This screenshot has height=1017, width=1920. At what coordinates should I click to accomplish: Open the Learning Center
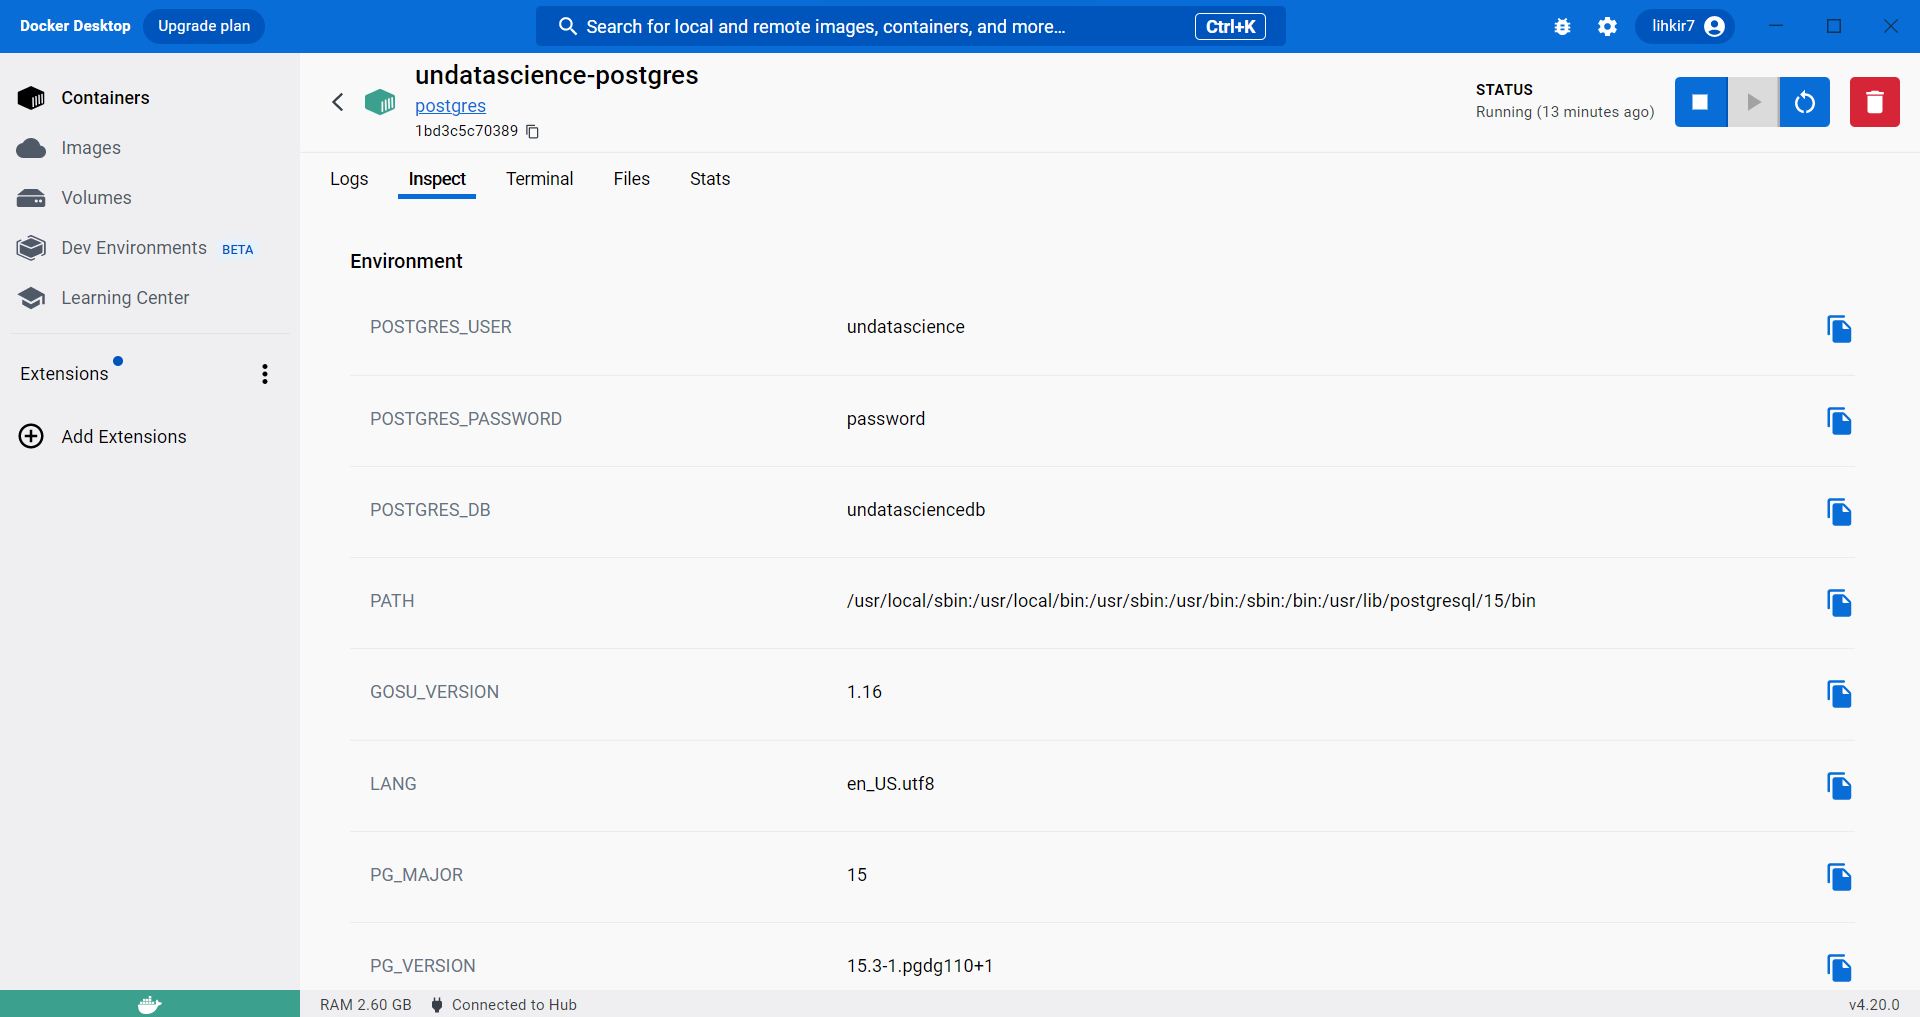104,298
